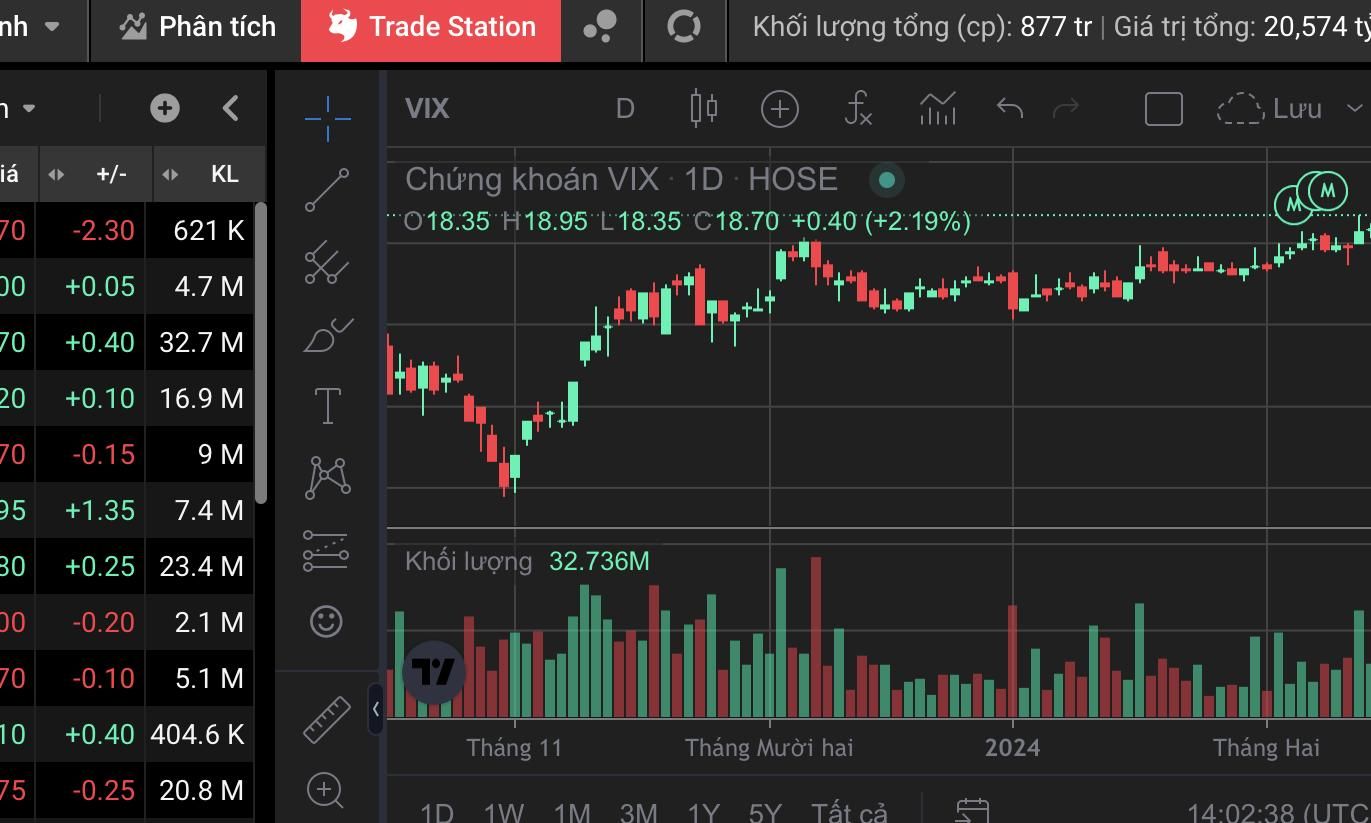Screen dimensions: 1371x823
Task: Click the three-circles icon in the top bar
Action: [600, 27]
